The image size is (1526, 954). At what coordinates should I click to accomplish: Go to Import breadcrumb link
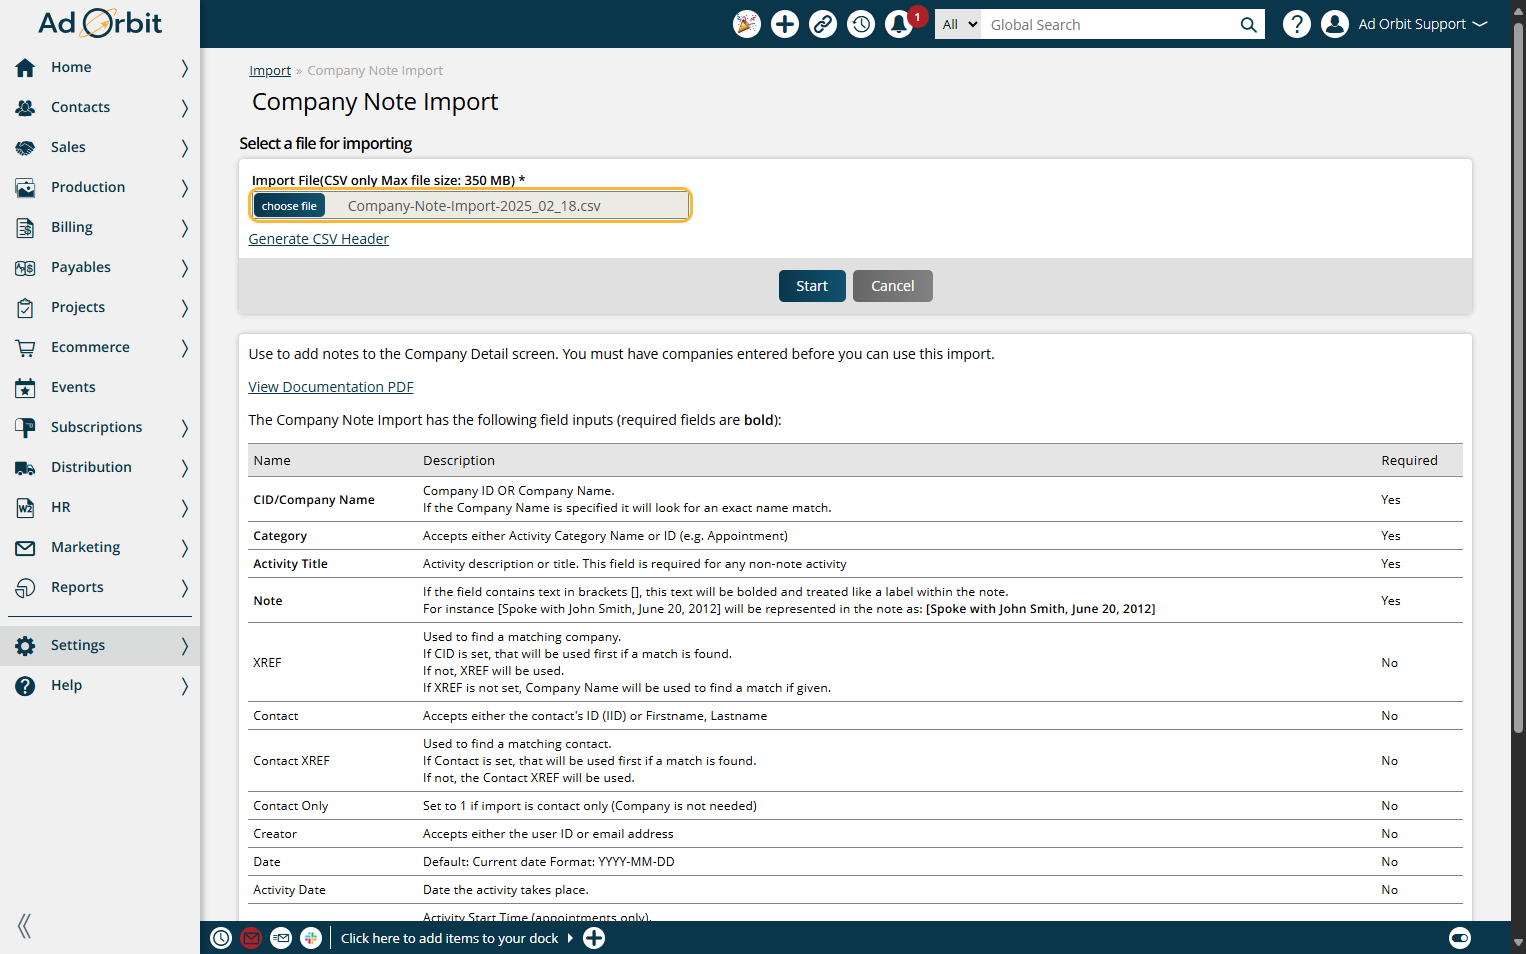point(270,70)
